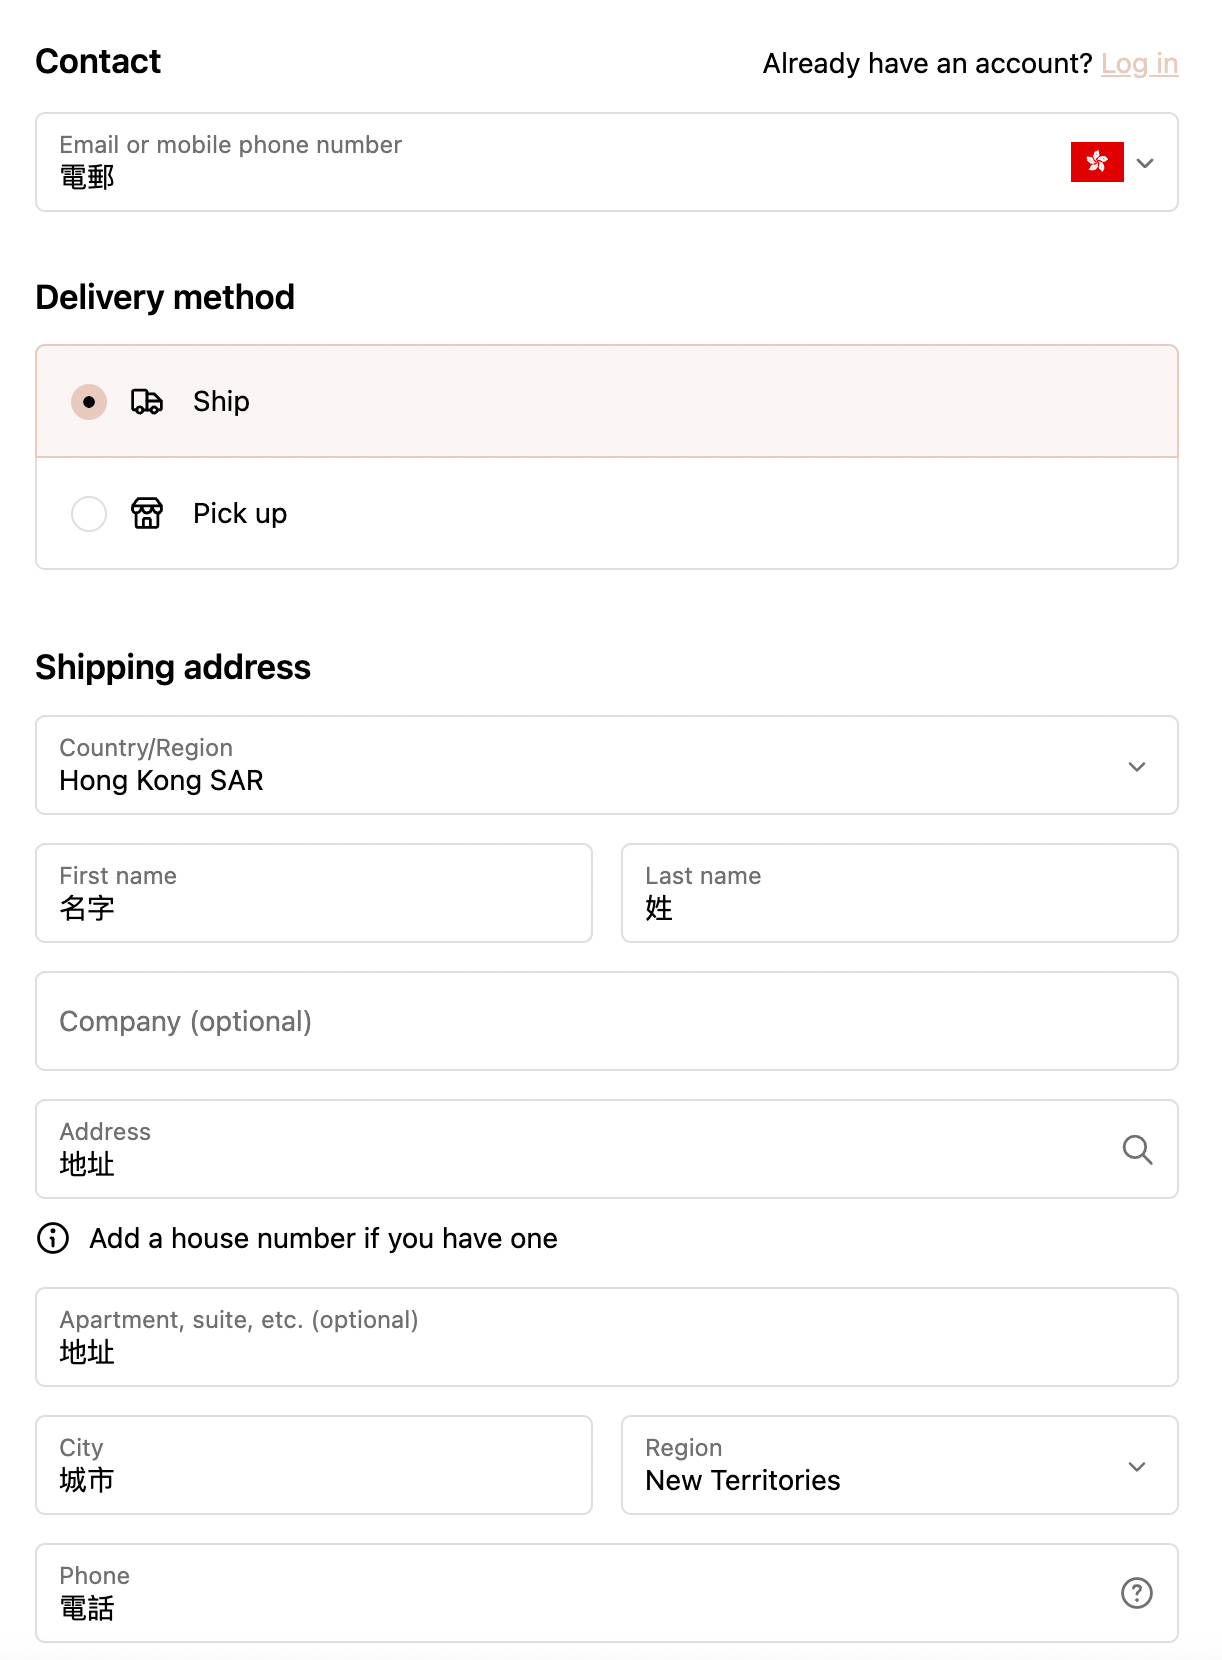Focus the Company (optional) field
1222x1660 pixels.
click(607, 1021)
